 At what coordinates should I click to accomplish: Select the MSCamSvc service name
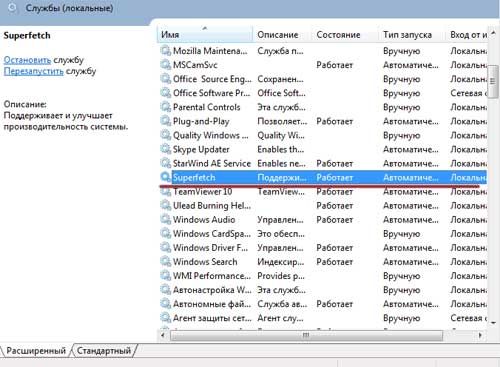[195, 65]
